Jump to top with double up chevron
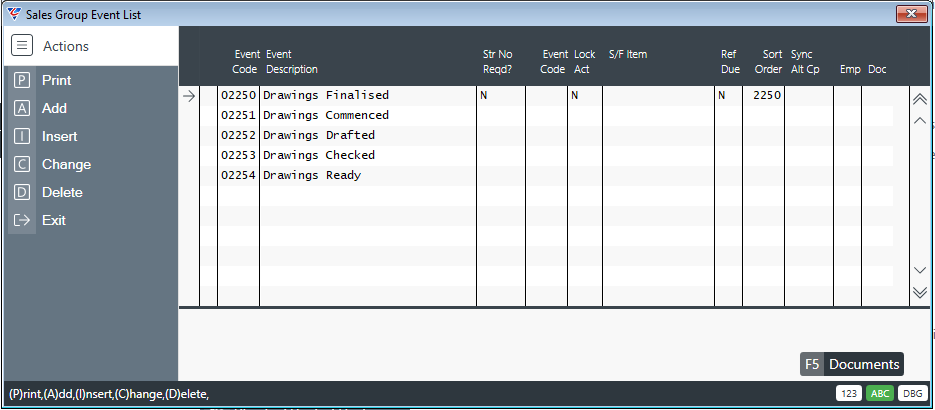 (920, 100)
